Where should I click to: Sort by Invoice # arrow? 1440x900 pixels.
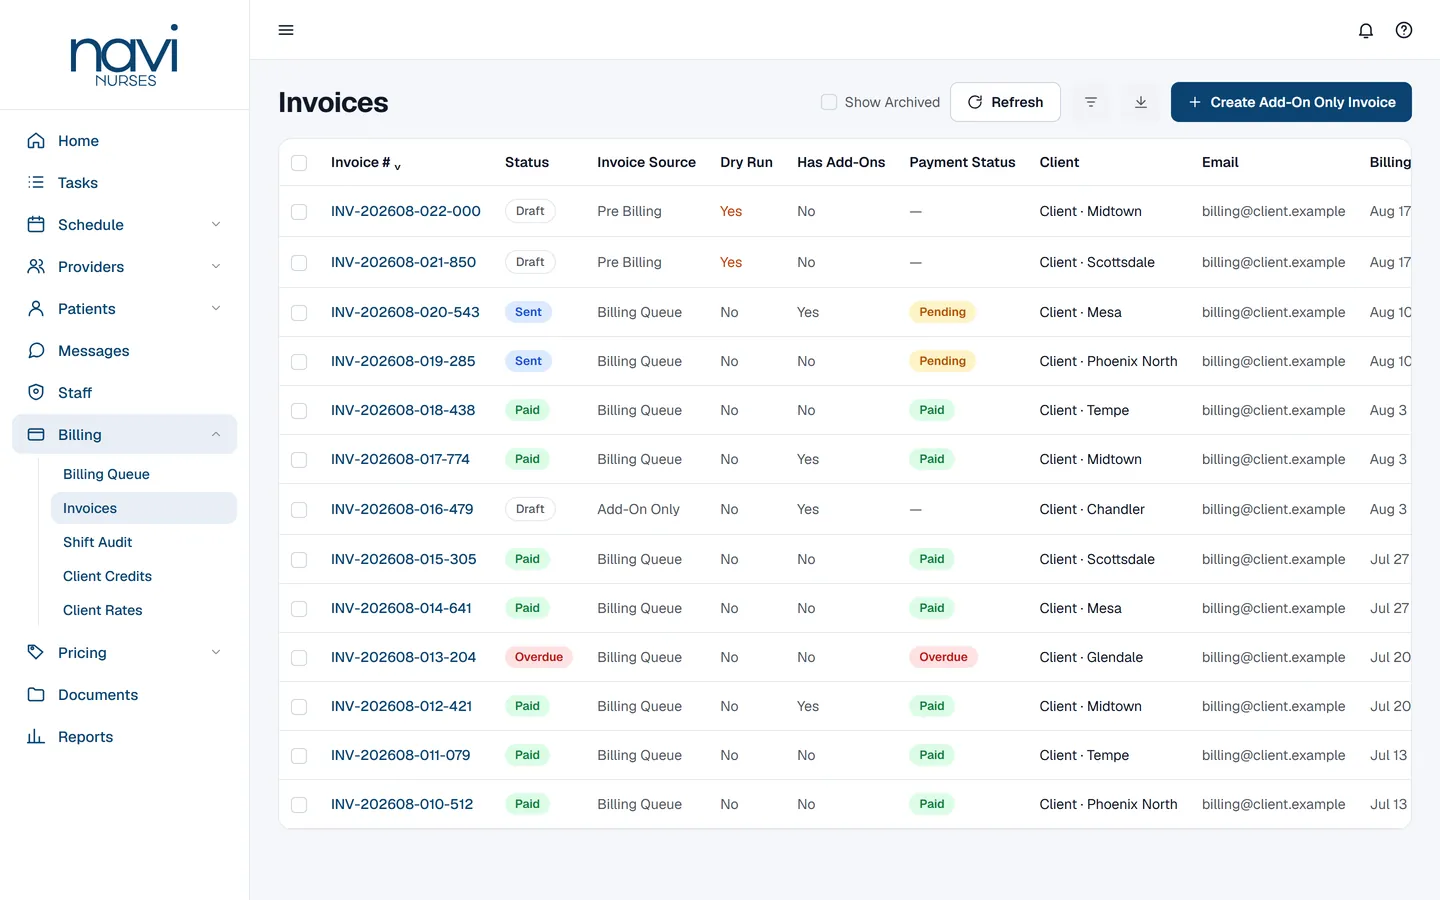(x=397, y=166)
